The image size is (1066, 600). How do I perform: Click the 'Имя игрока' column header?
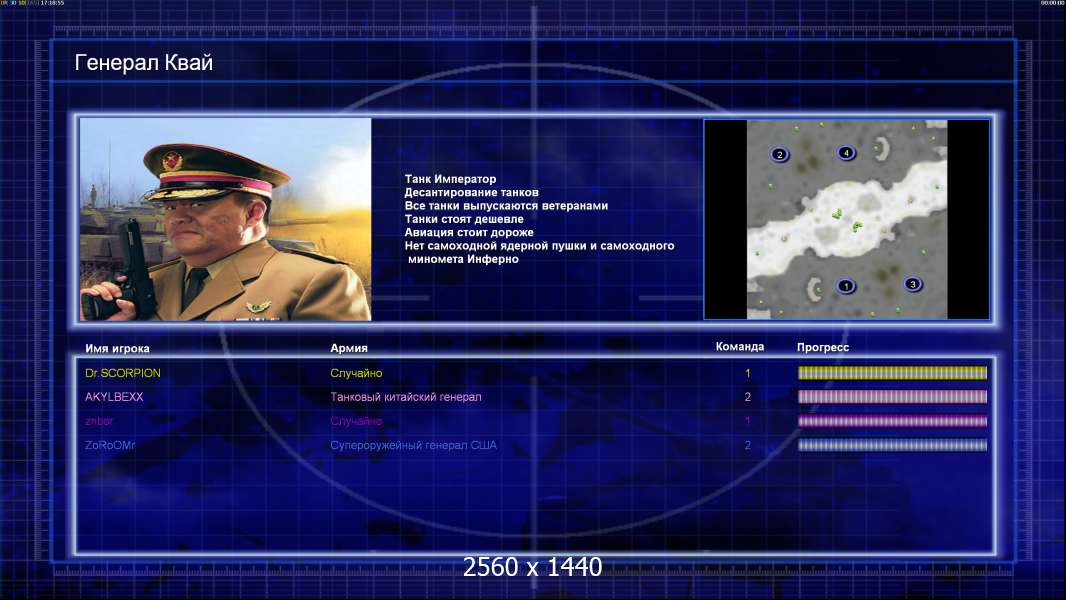pyautogui.click(x=117, y=349)
